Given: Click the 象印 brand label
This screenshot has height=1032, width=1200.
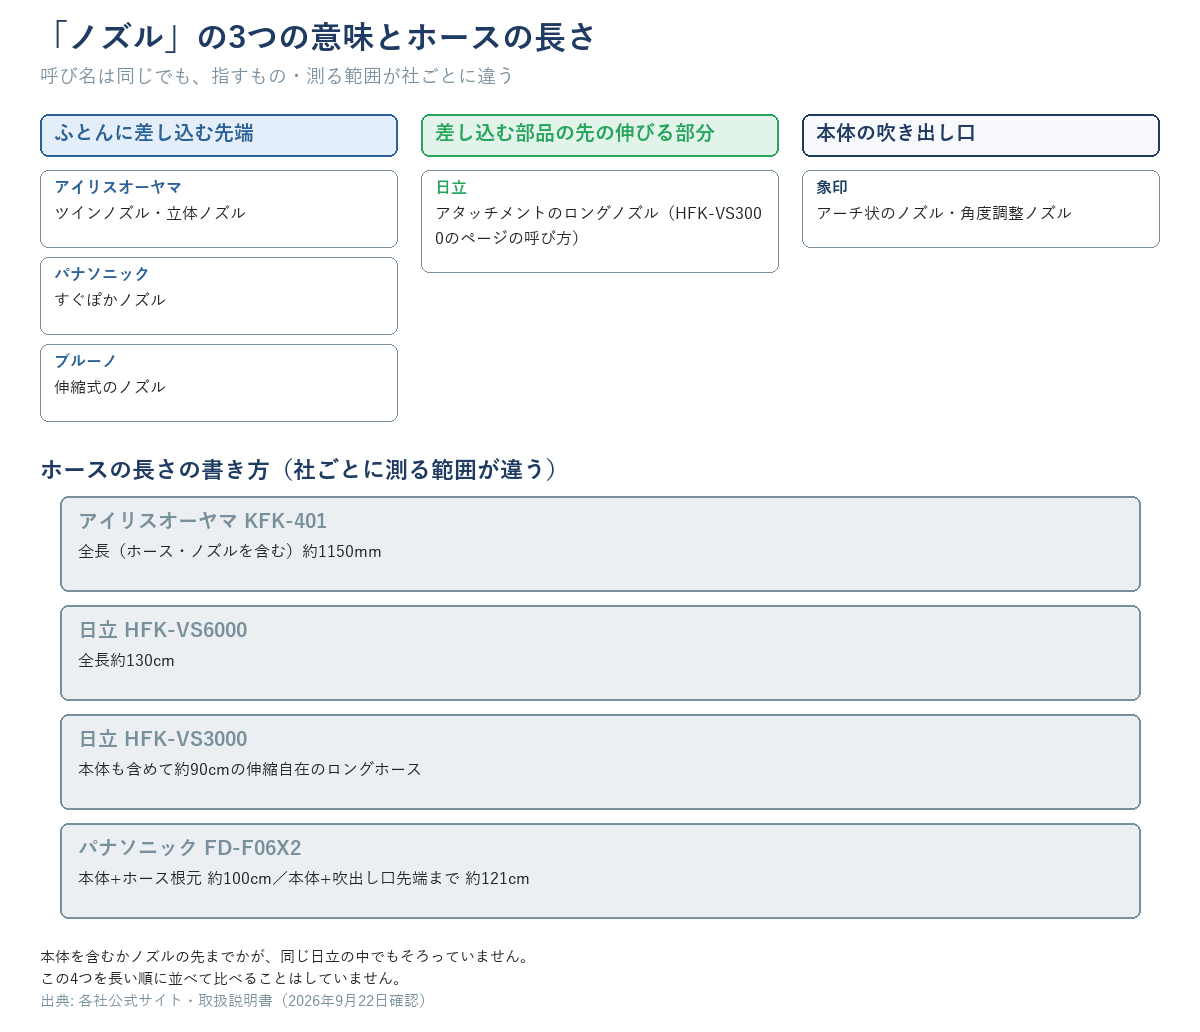Looking at the screenshot, I should pos(832,187).
